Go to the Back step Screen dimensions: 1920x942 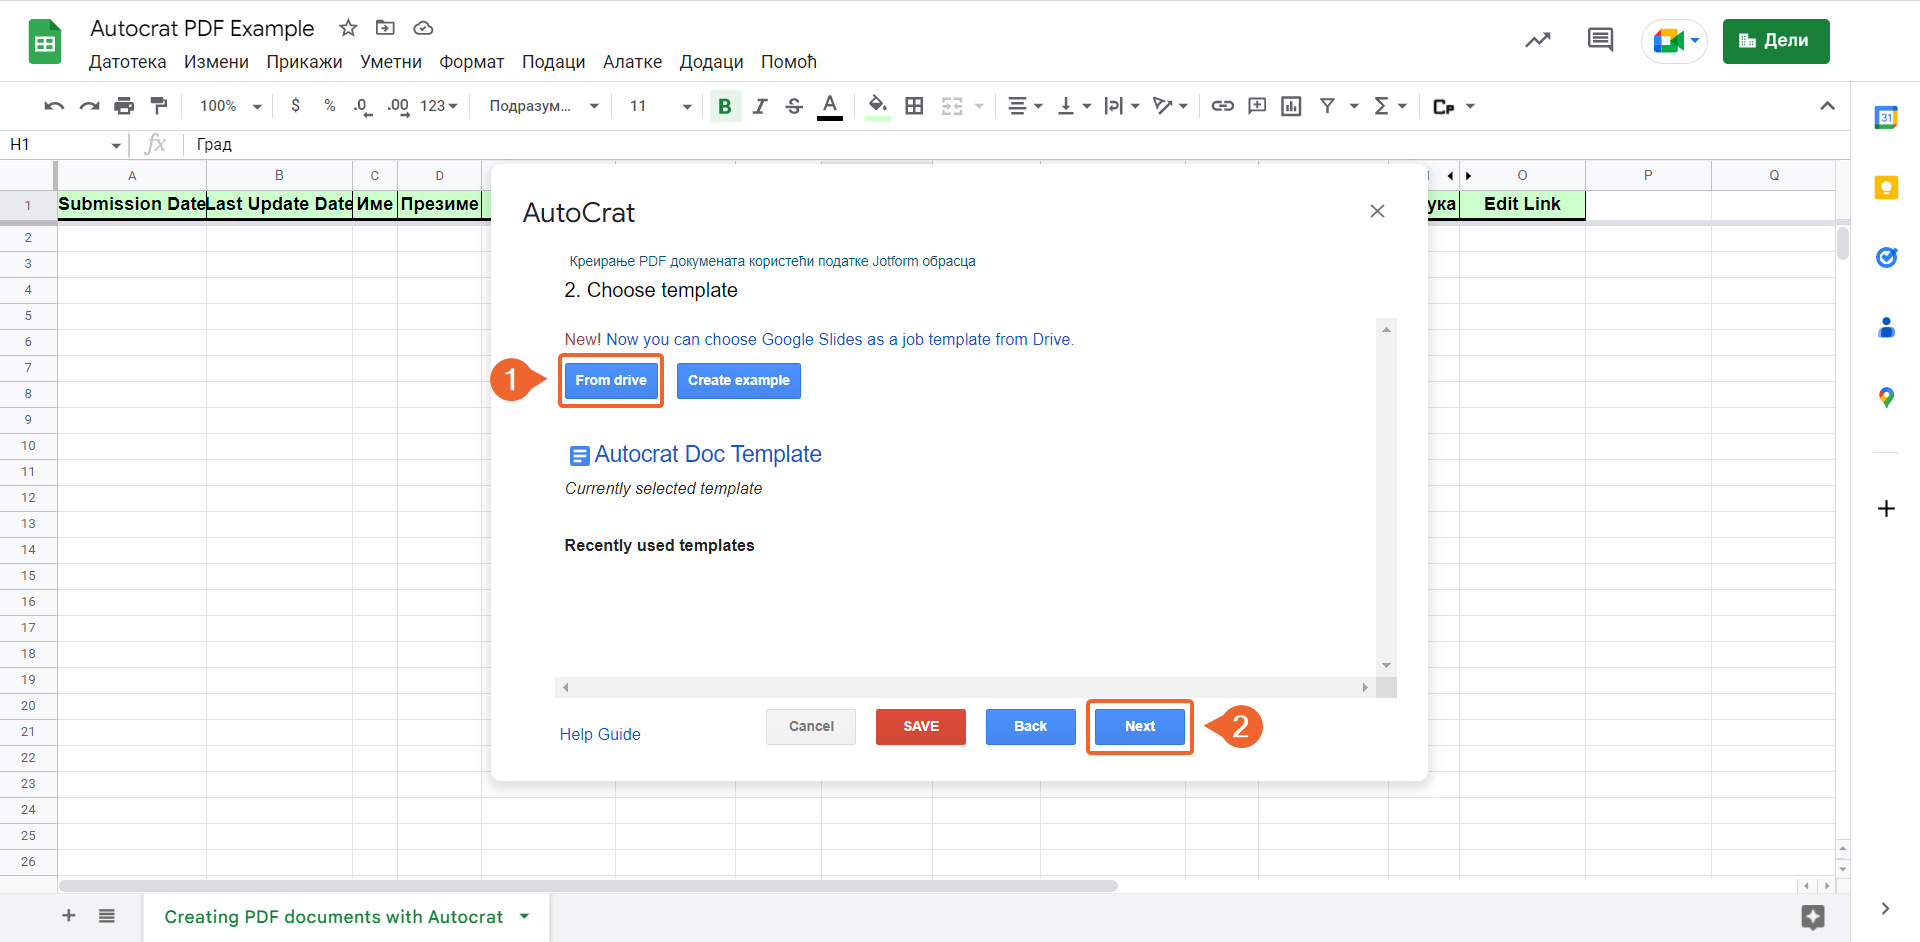pos(1031,727)
